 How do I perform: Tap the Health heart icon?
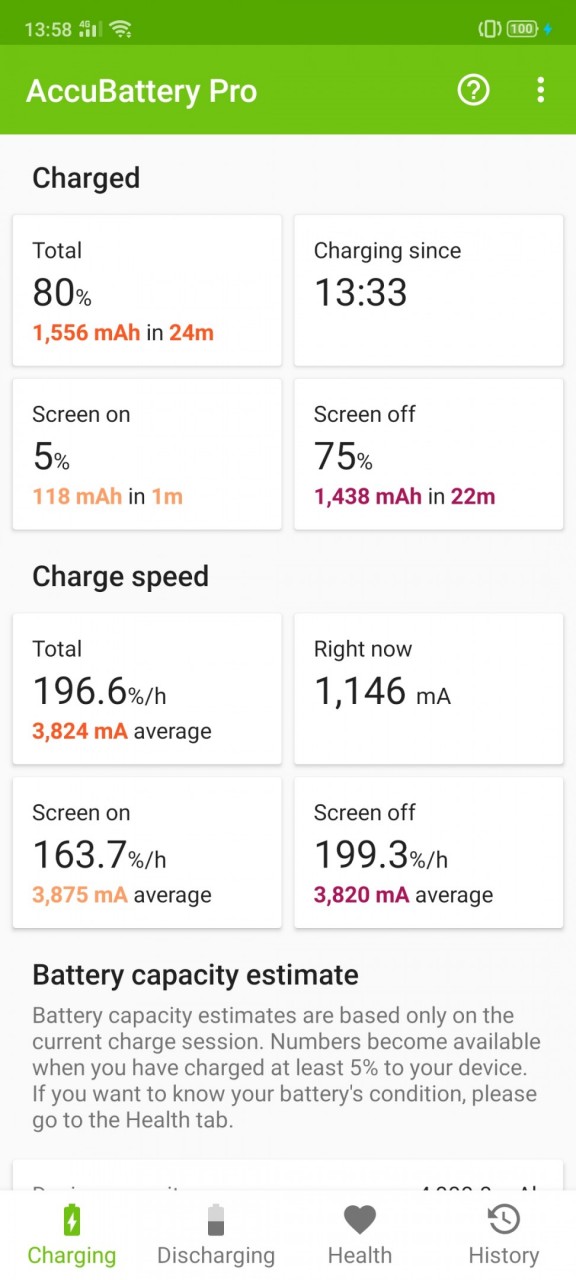click(x=360, y=1220)
